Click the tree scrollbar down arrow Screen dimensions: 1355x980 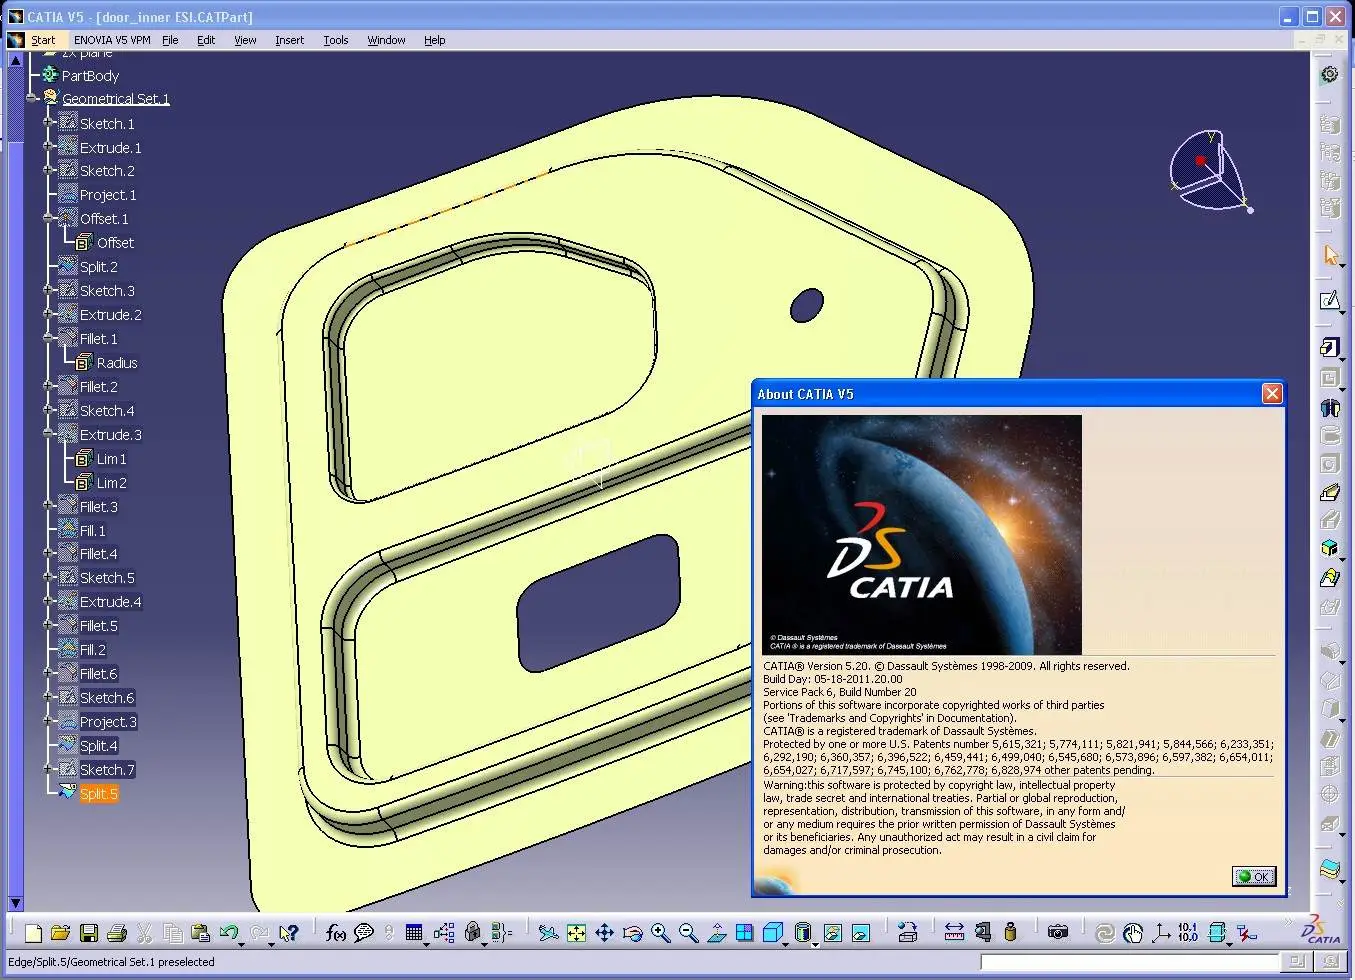(x=15, y=903)
